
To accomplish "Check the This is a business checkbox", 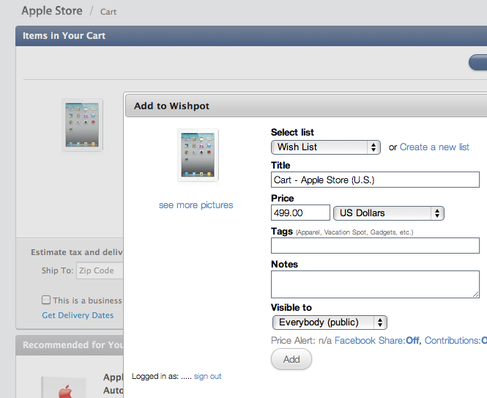I will click(x=46, y=300).
